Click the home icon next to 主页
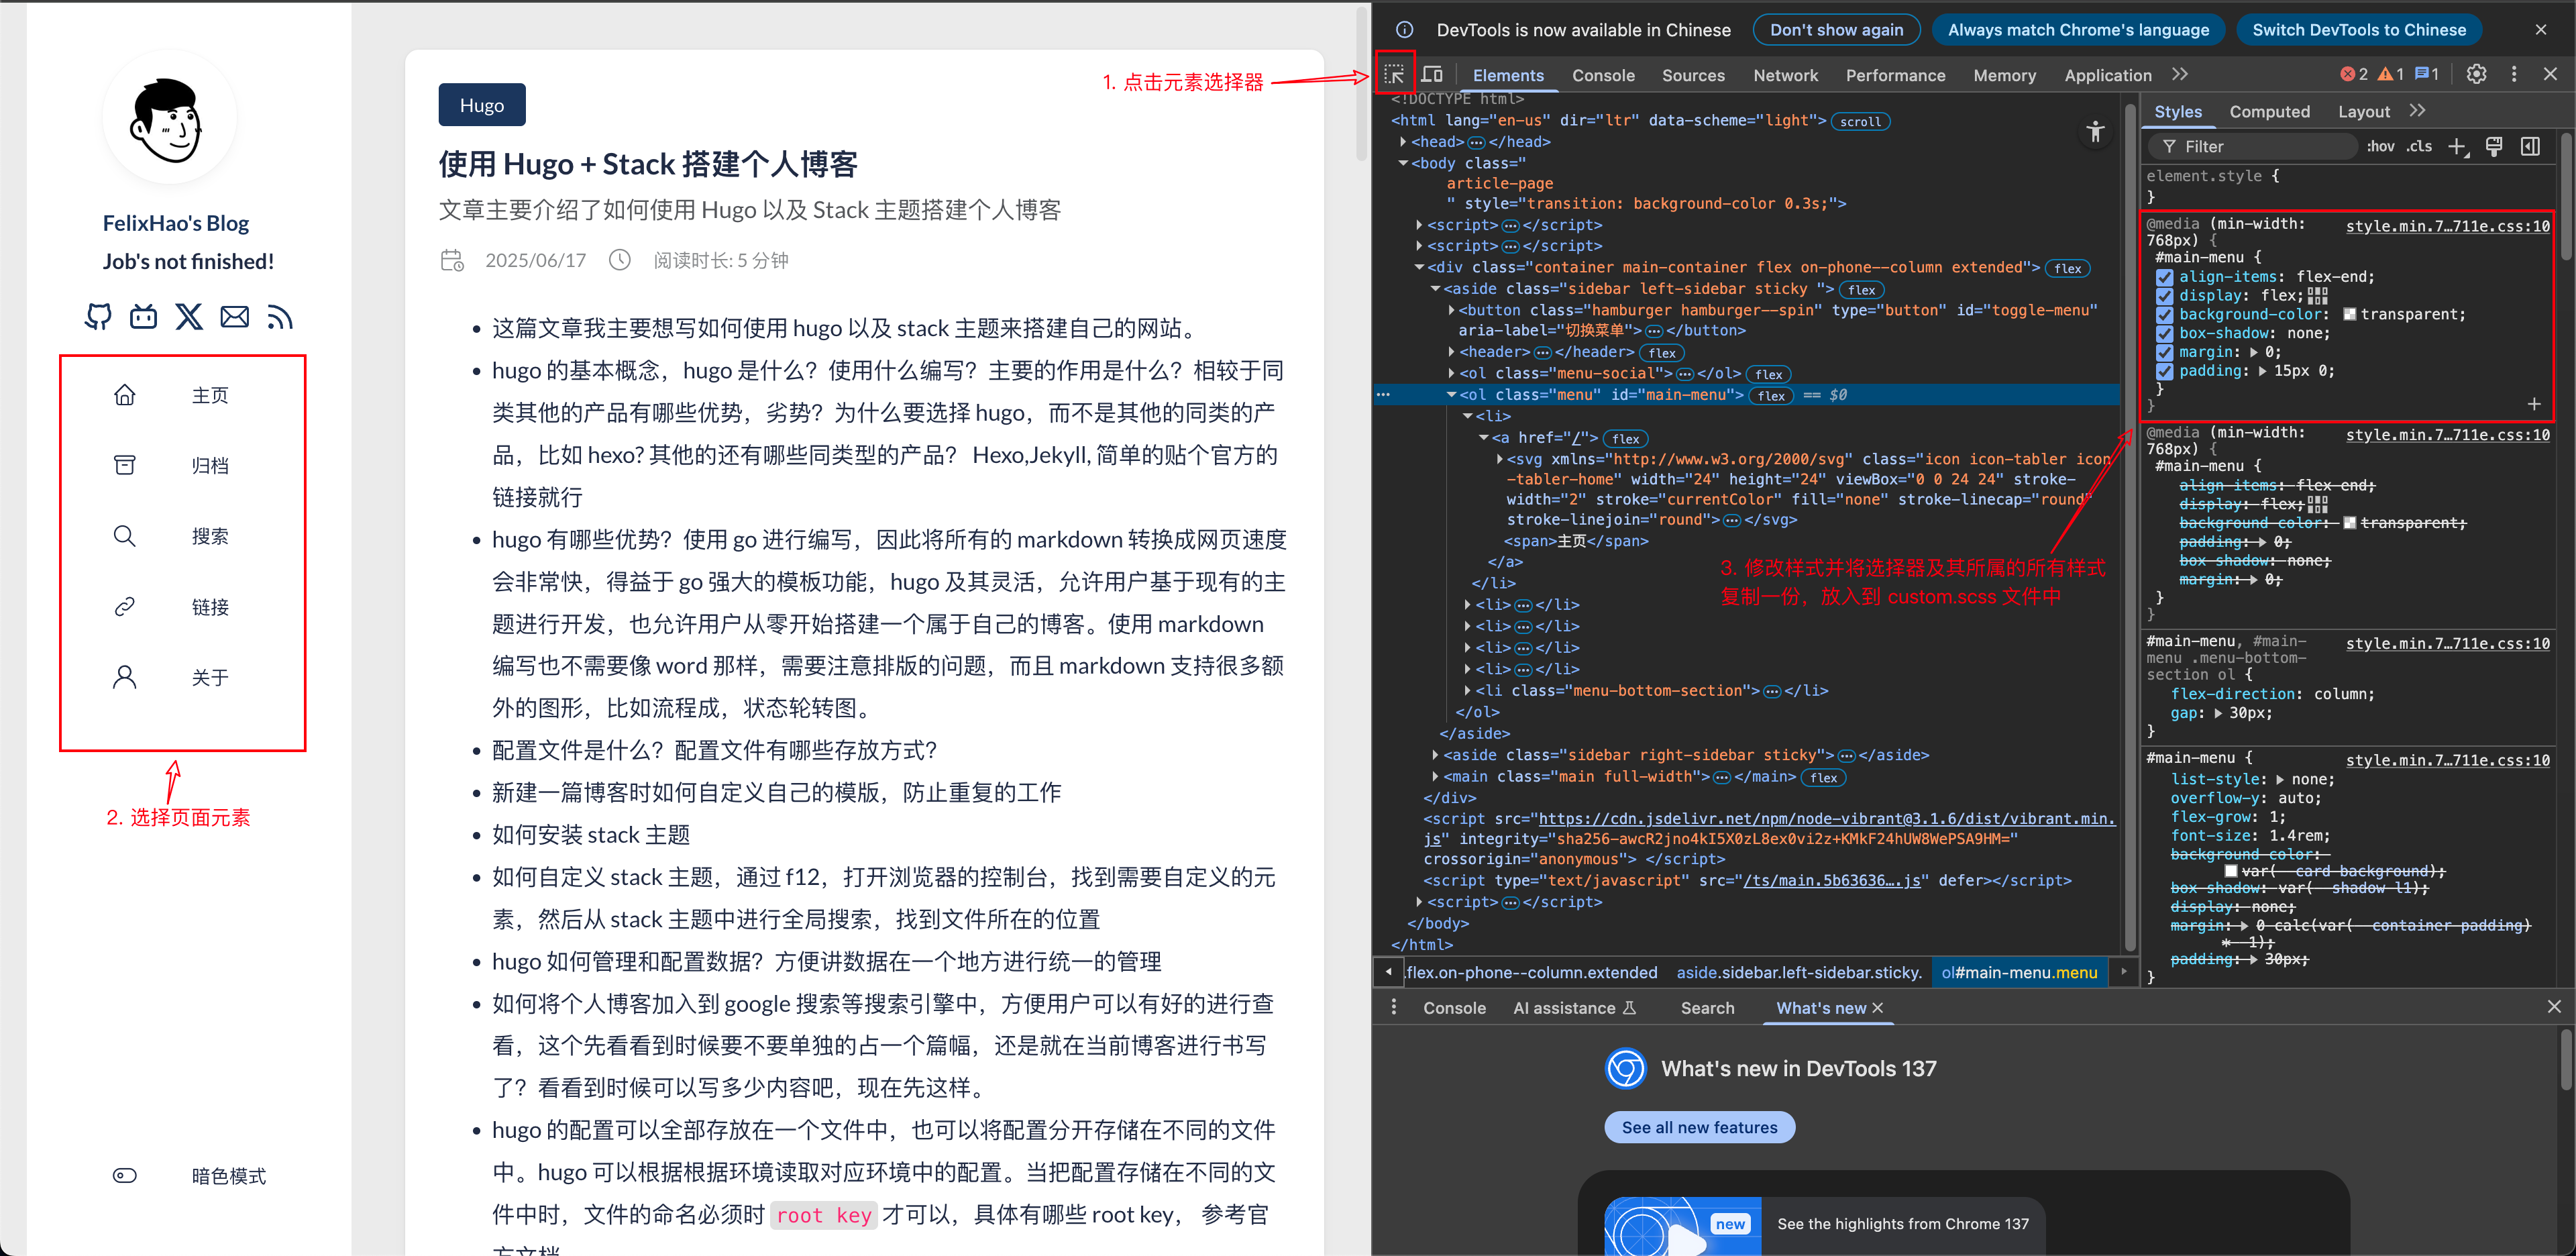Viewport: 2576px width, 1256px height. [124, 395]
